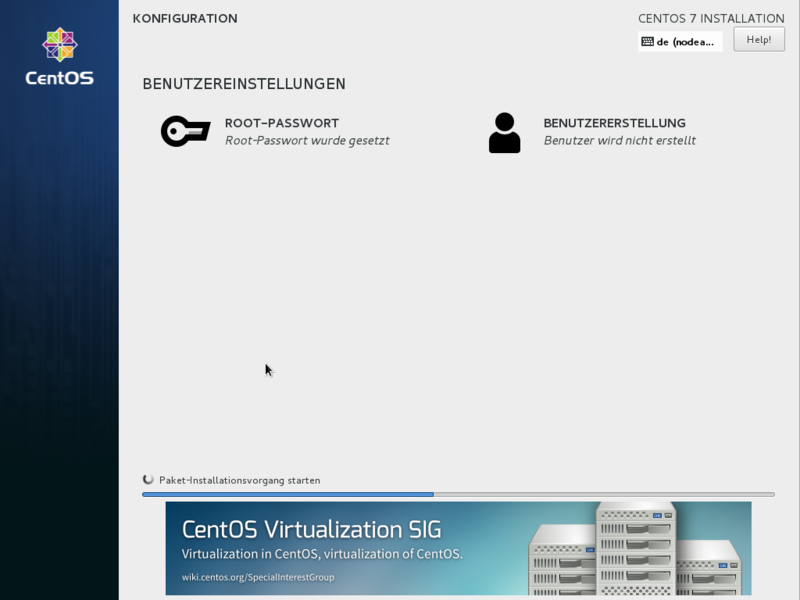800x600 pixels.
Task: Click the 'Benutzer wird nicht erstellt' status text
Action: pos(619,140)
